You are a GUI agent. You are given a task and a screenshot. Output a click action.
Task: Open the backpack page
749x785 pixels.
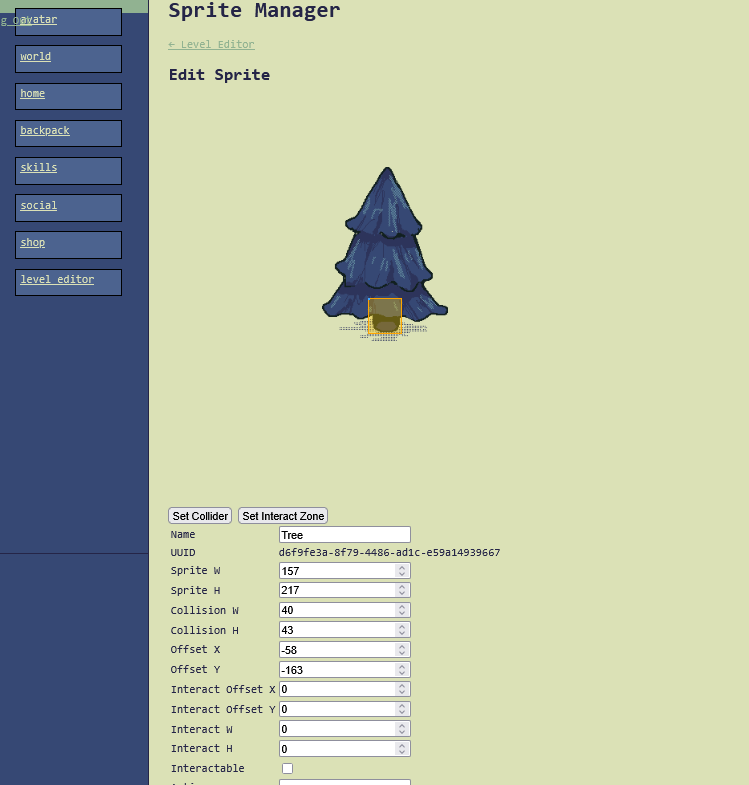45,131
